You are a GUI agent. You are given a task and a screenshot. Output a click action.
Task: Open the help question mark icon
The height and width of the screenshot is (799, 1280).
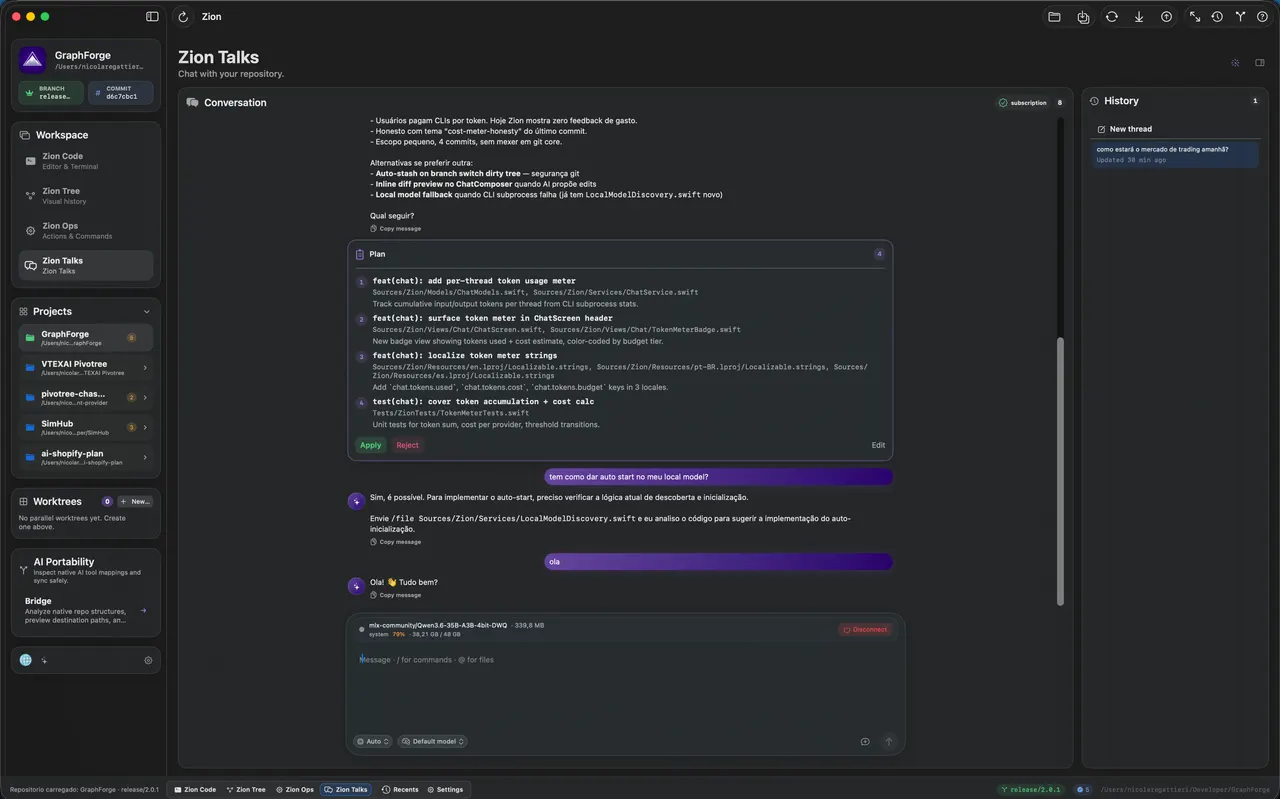pyautogui.click(x=1262, y=17)
